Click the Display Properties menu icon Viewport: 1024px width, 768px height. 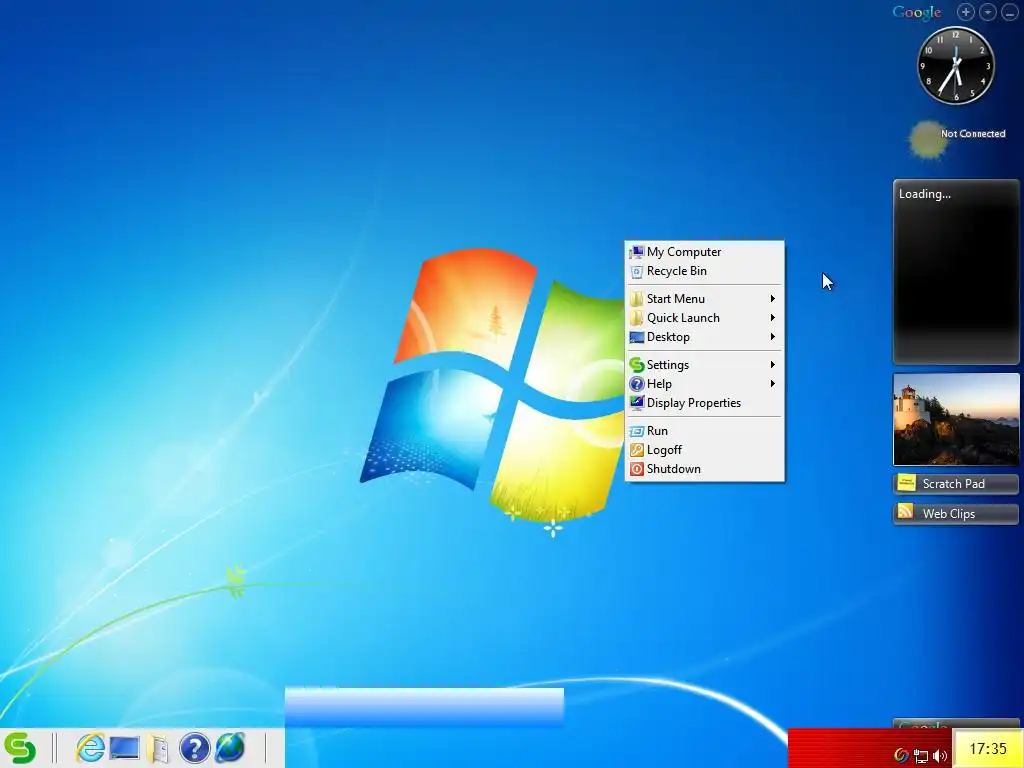click(637, 403)
